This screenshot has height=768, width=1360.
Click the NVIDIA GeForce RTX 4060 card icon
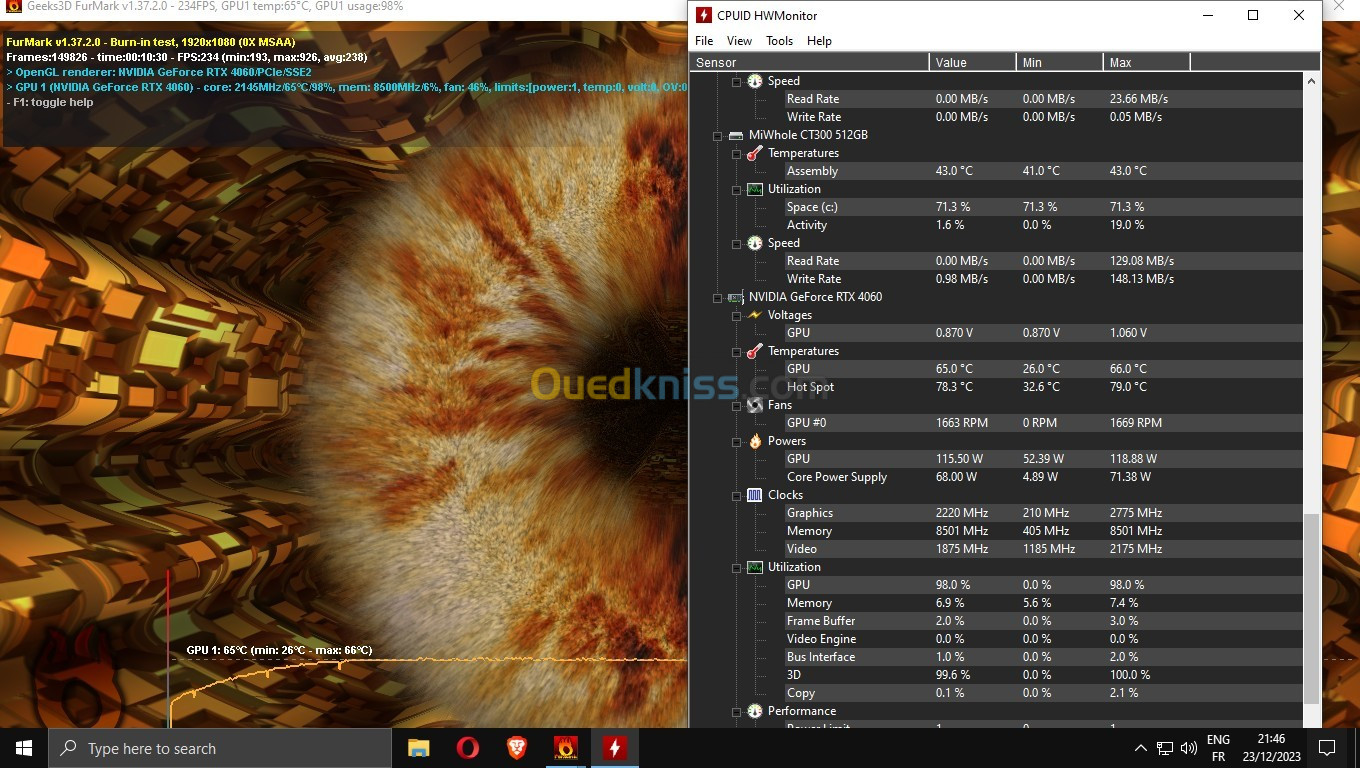tap(736, 297)
